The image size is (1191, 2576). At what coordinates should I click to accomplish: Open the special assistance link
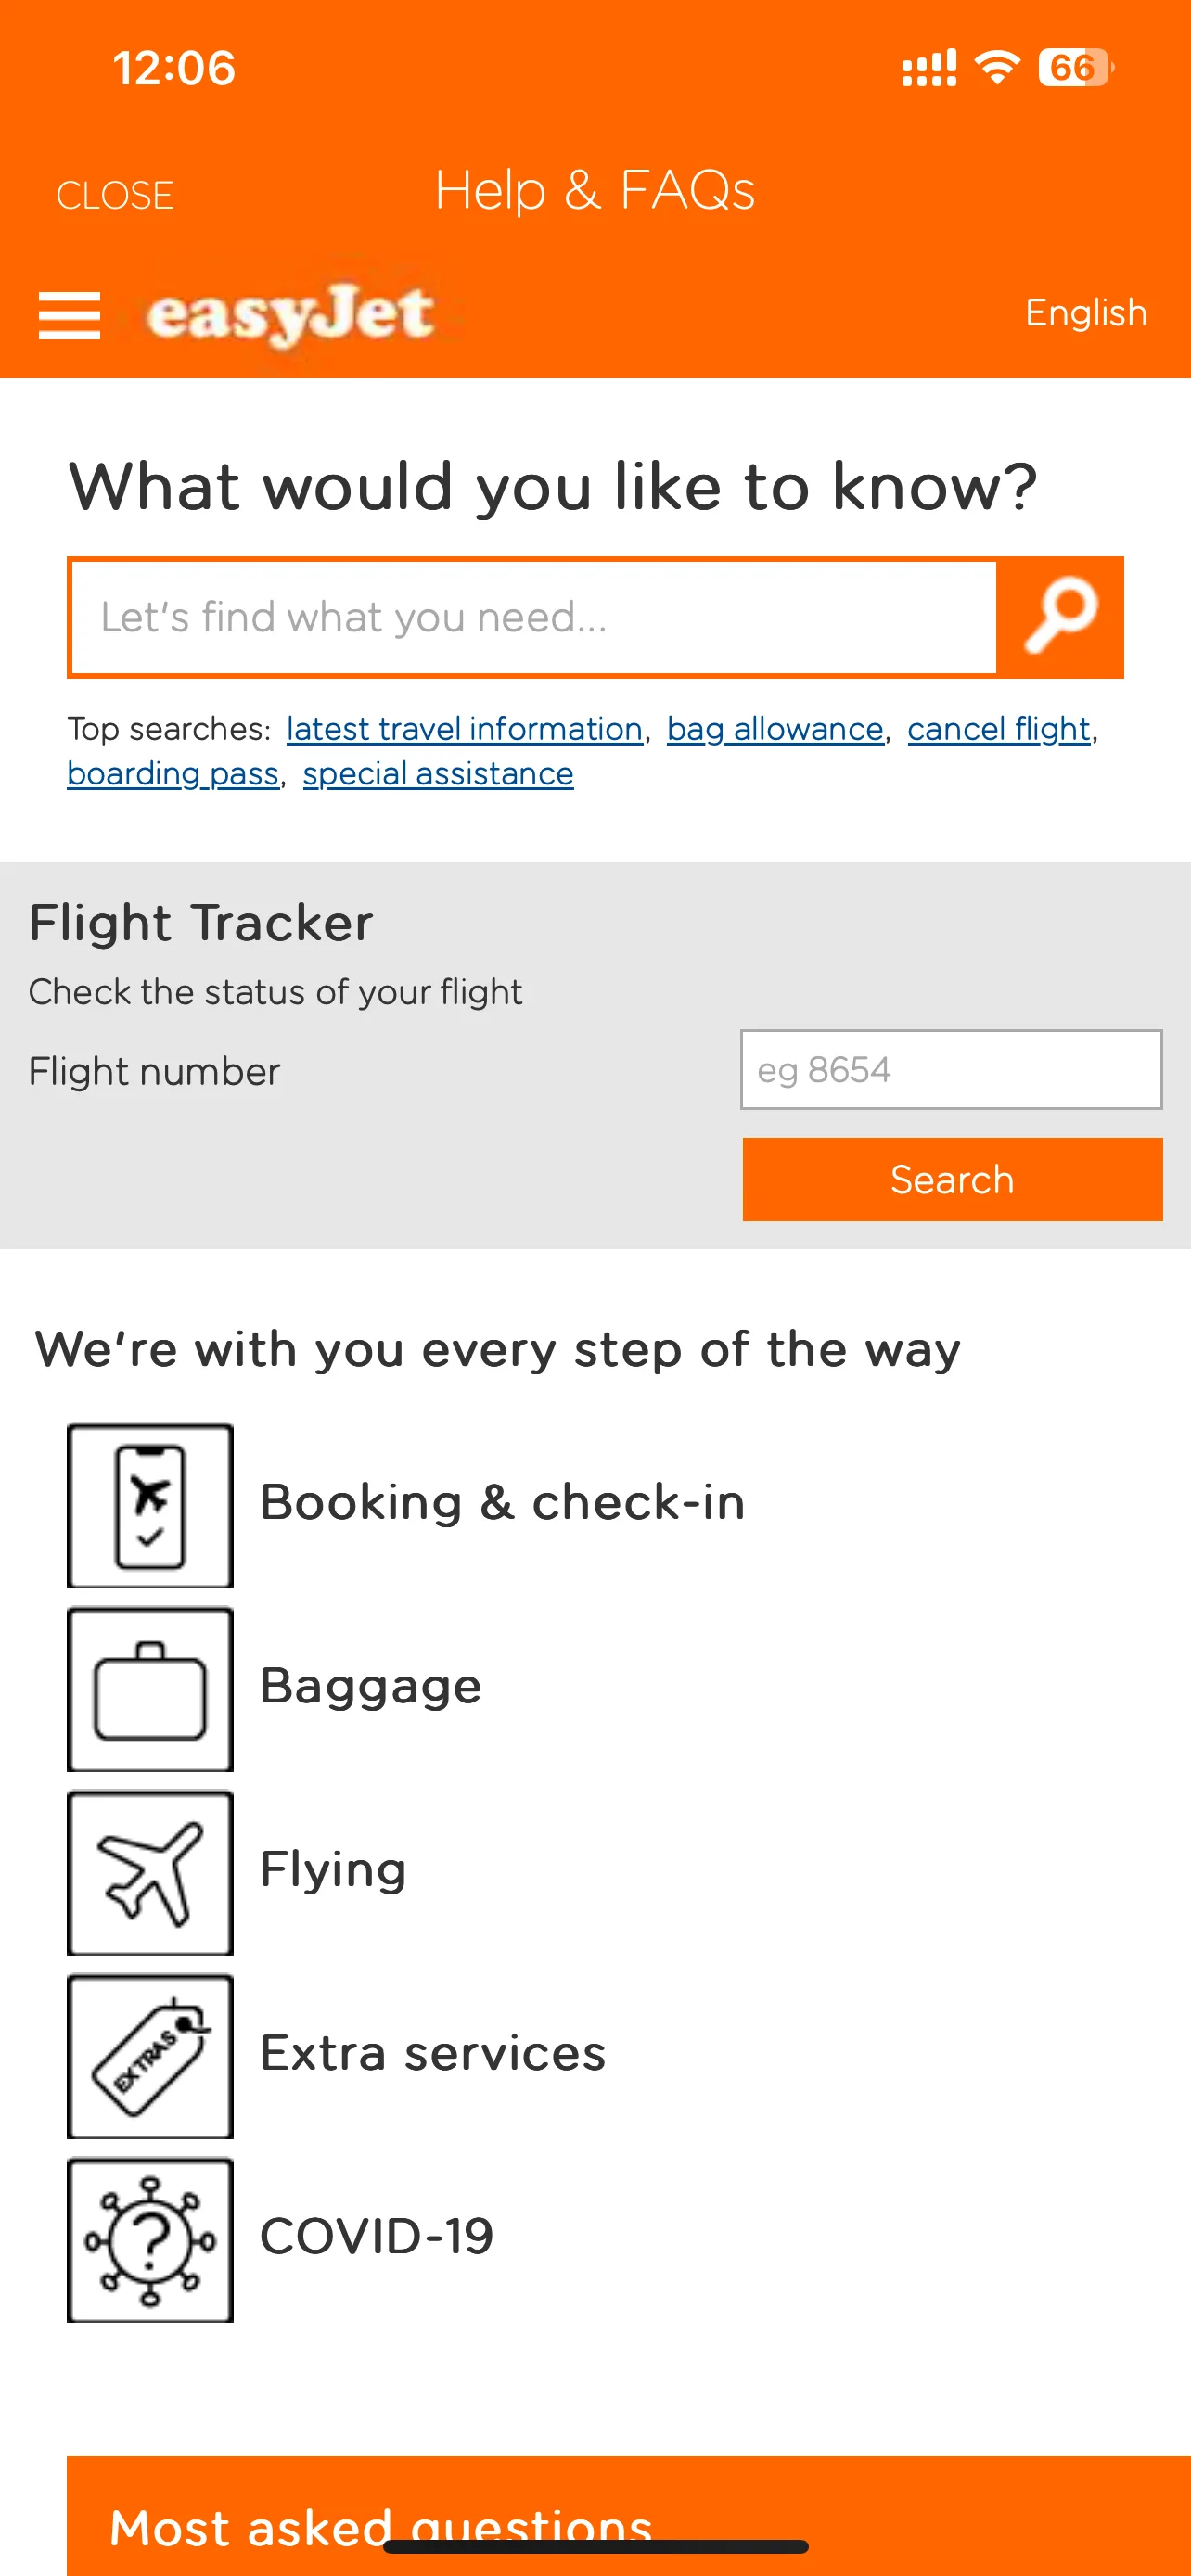(x=438, y=774)
